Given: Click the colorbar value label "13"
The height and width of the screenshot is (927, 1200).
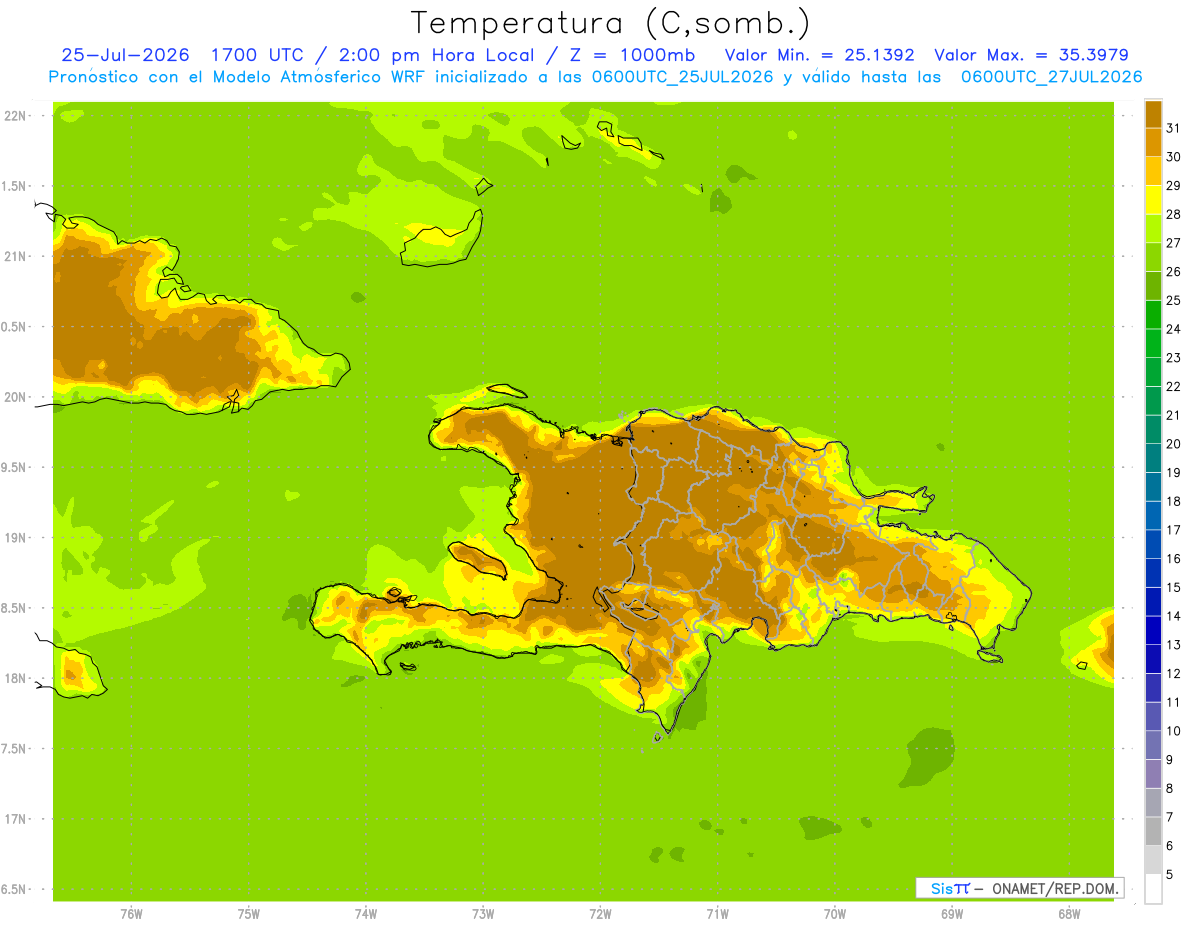Looking at the screenshot, I should [1174, 645].
